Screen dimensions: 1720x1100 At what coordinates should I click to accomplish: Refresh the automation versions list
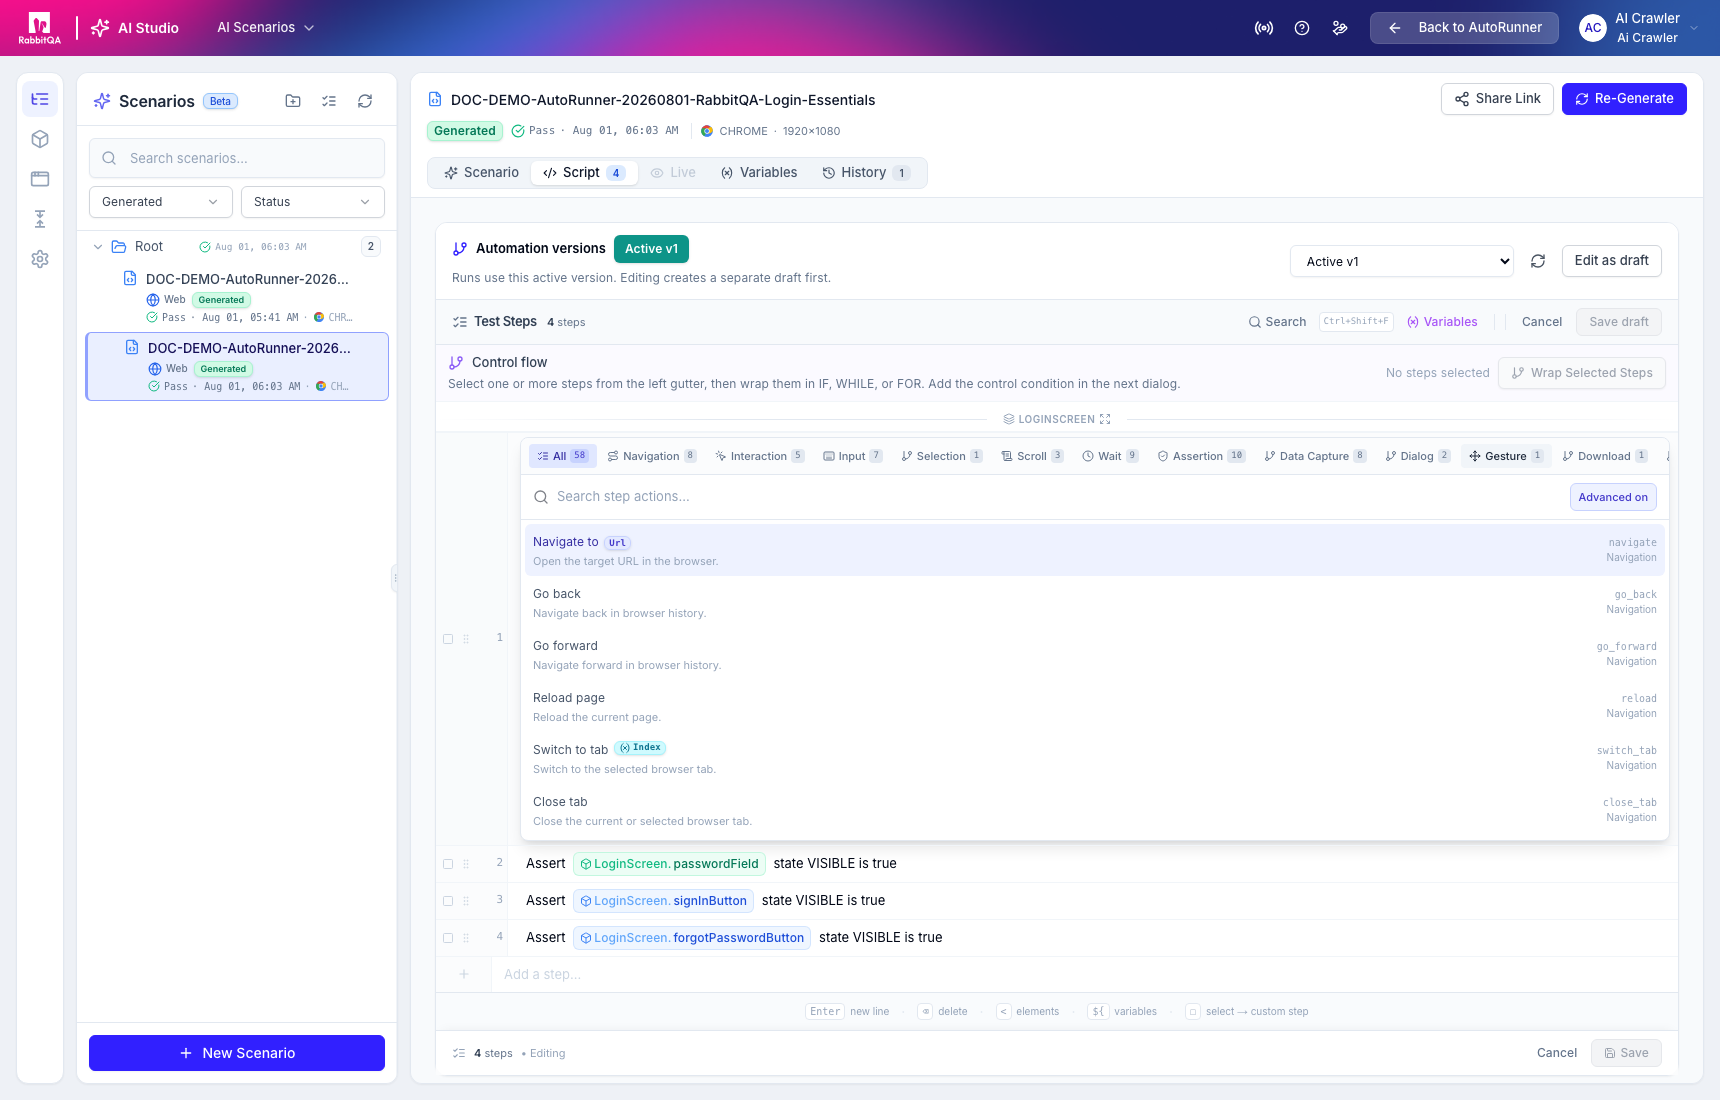point(1538,261)
